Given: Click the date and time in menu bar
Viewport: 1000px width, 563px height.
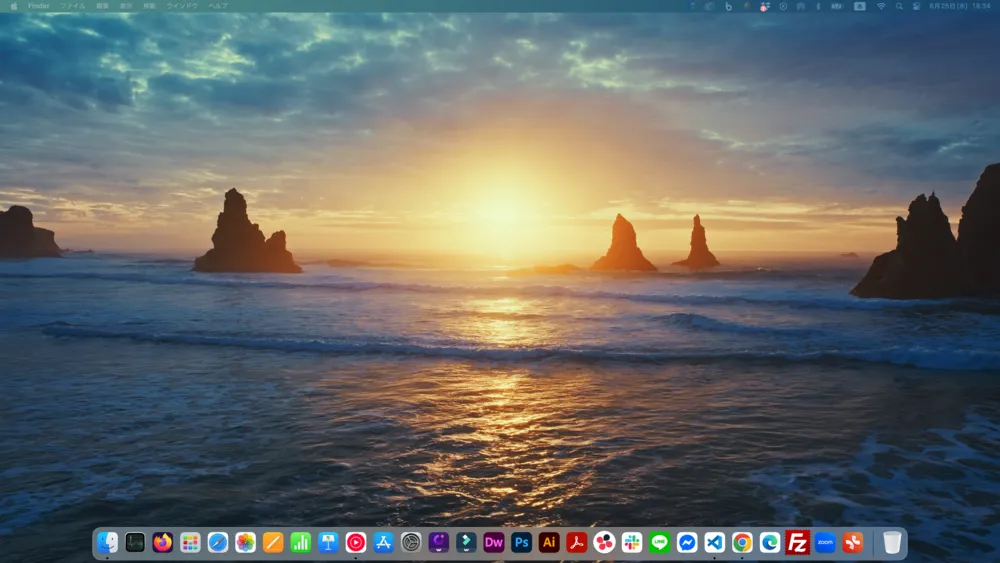Looking at the screenshot, I should 959,6.
